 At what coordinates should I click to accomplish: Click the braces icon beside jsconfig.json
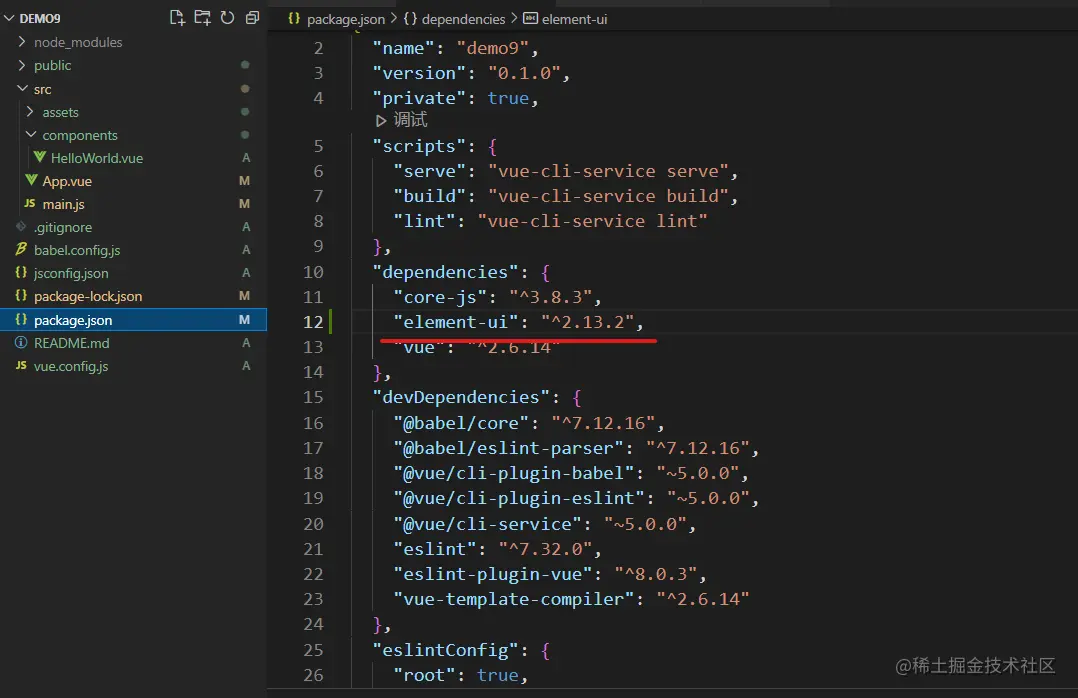click(x=21, y=272)
